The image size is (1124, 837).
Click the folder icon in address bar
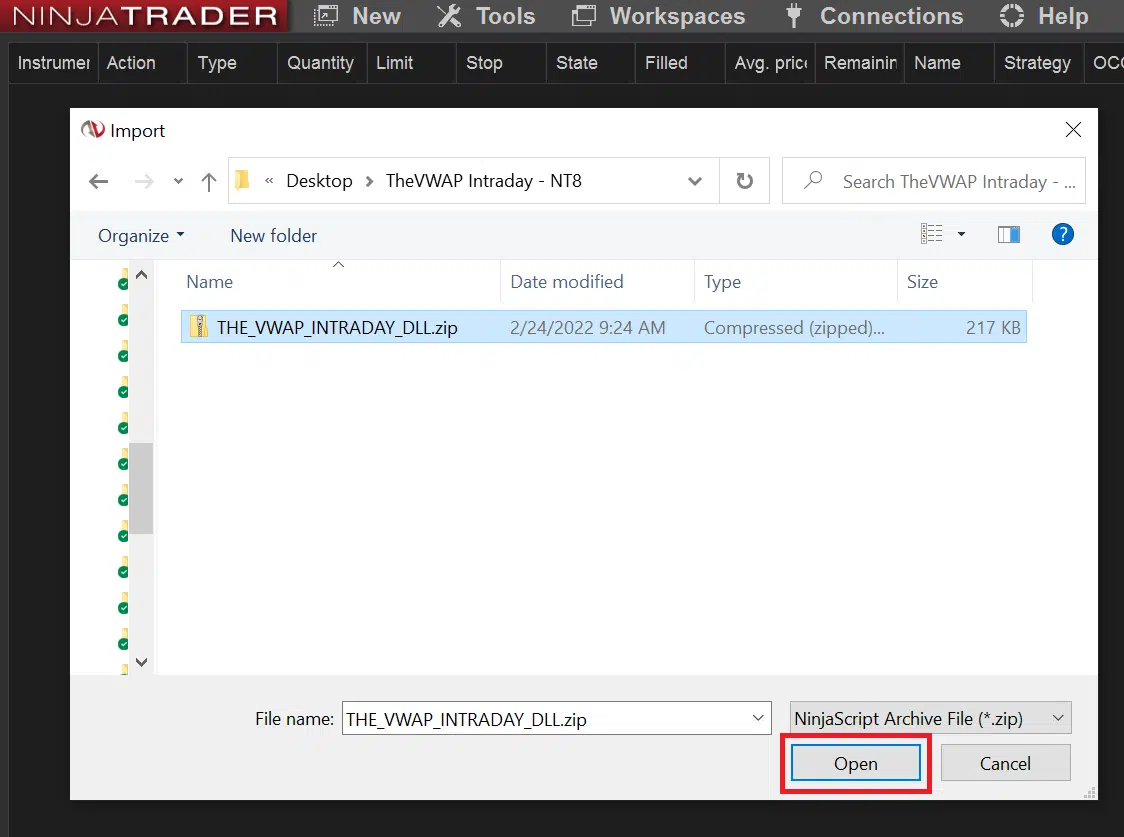pyautogui.click(x=242, y=180)
